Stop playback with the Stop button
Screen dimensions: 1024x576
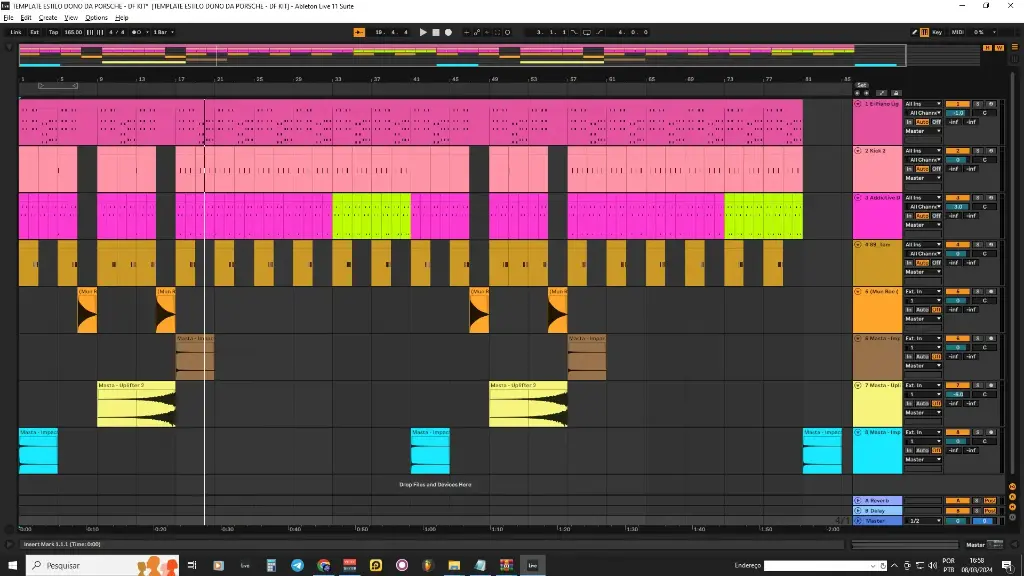[436, 32]
